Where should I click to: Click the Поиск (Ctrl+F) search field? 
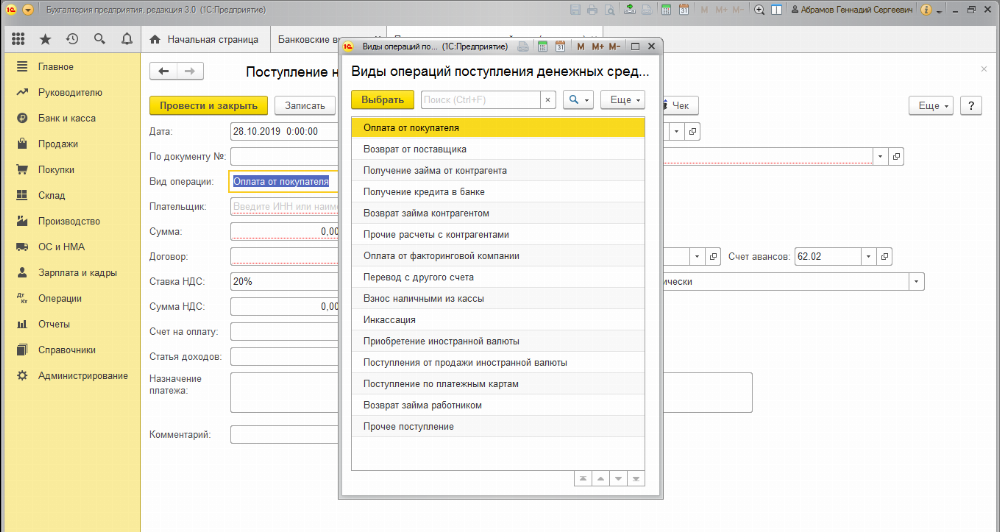pyautogui.click(x=479, y=100)
